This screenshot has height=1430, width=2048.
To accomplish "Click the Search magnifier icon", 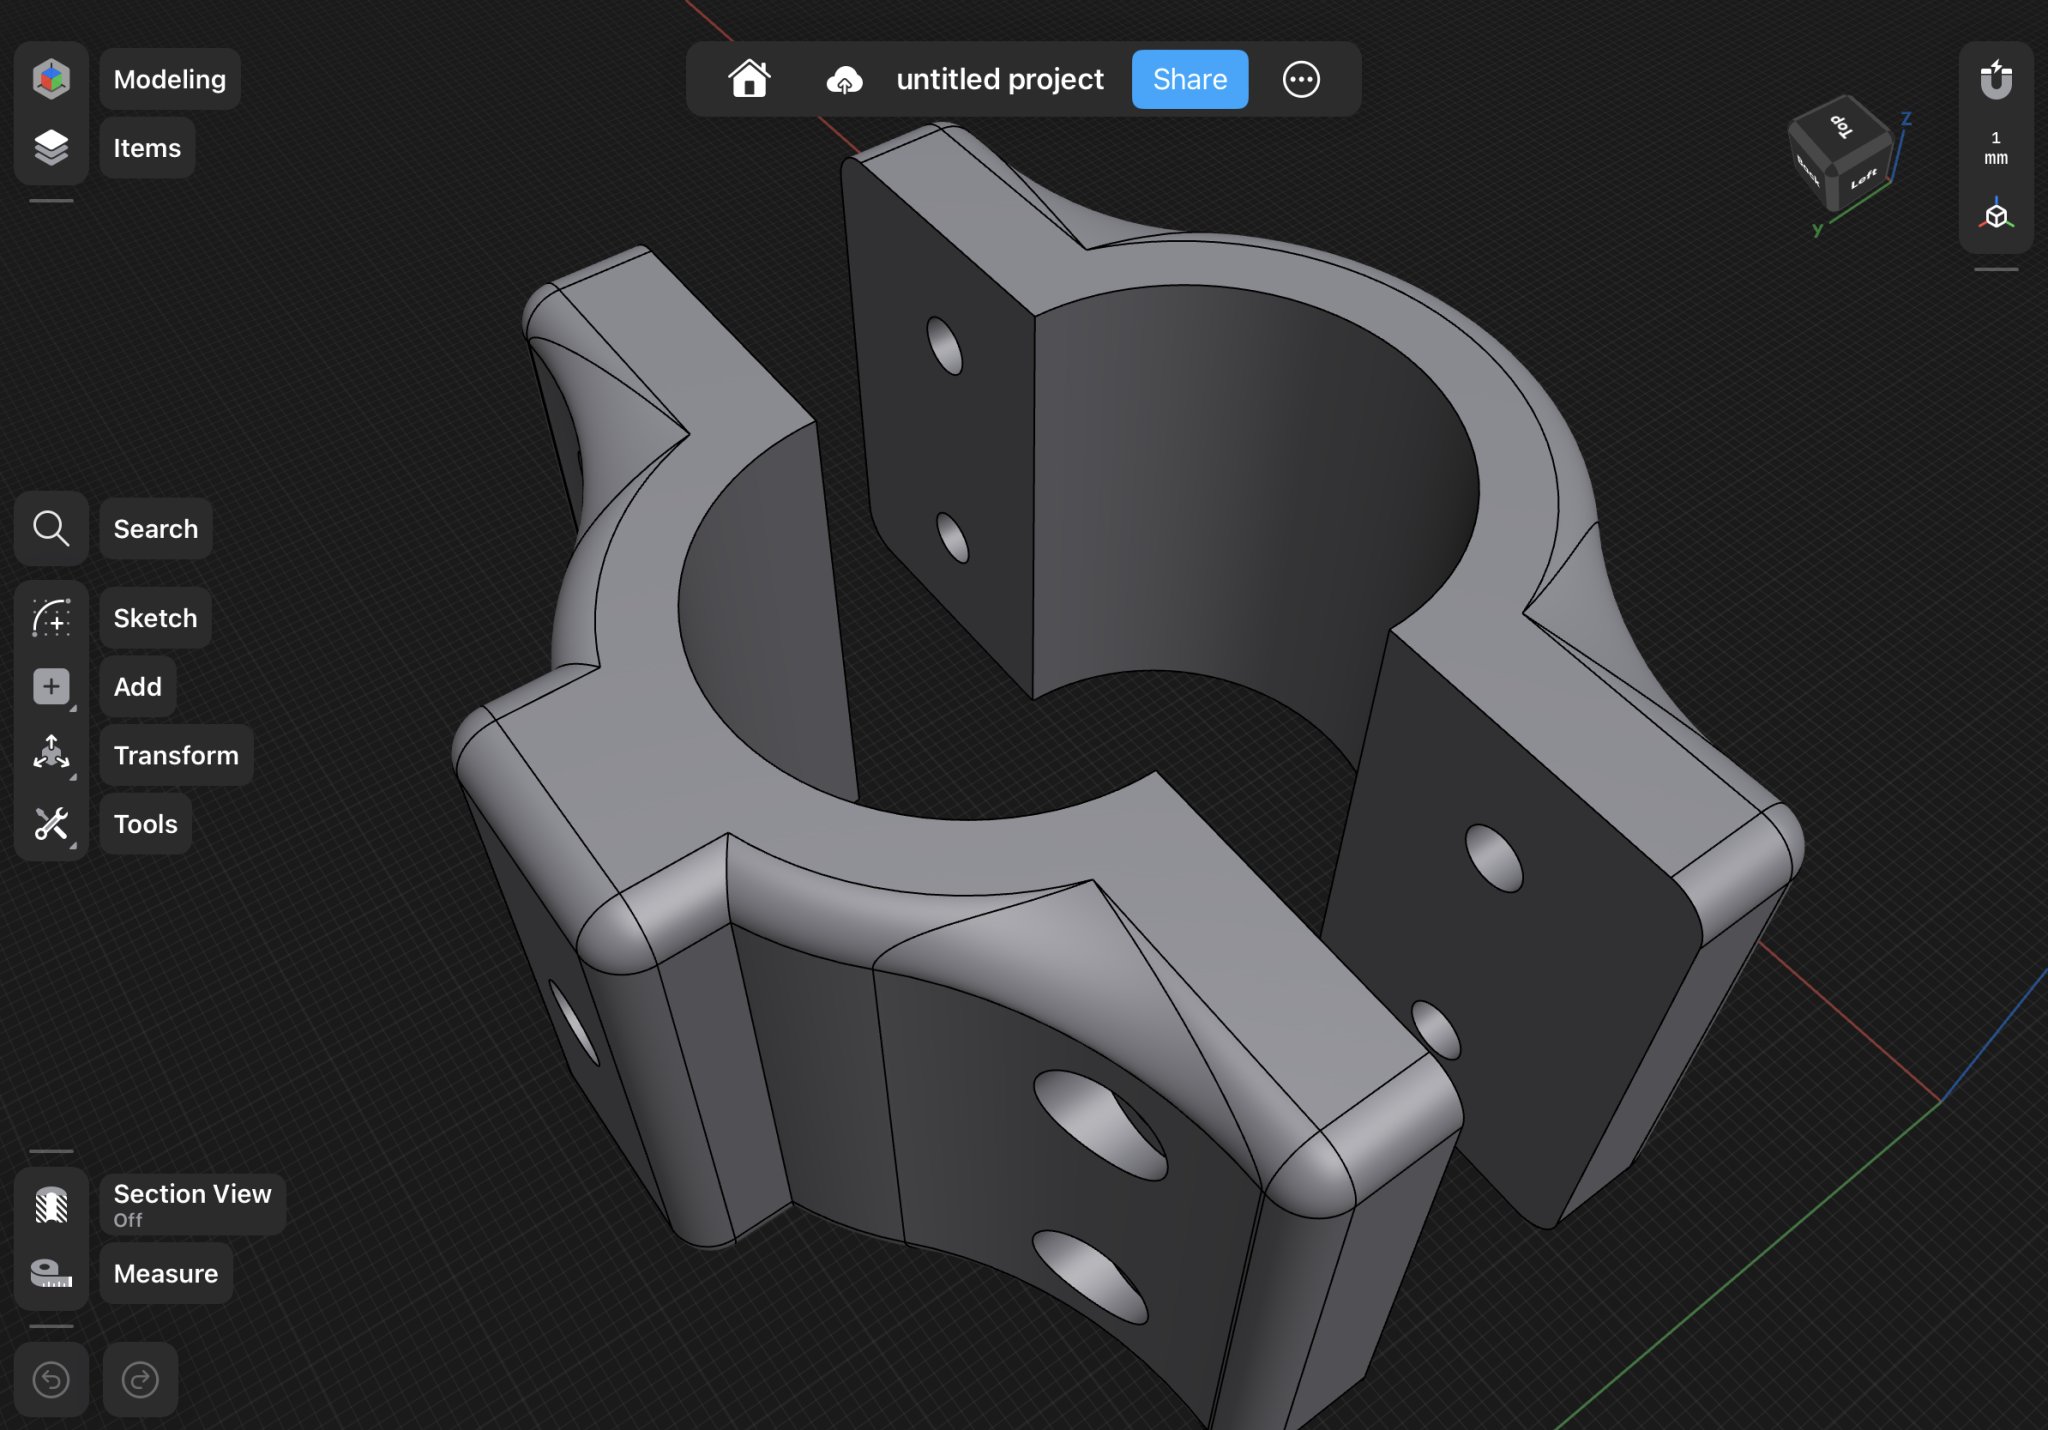I will click(51, 529).
